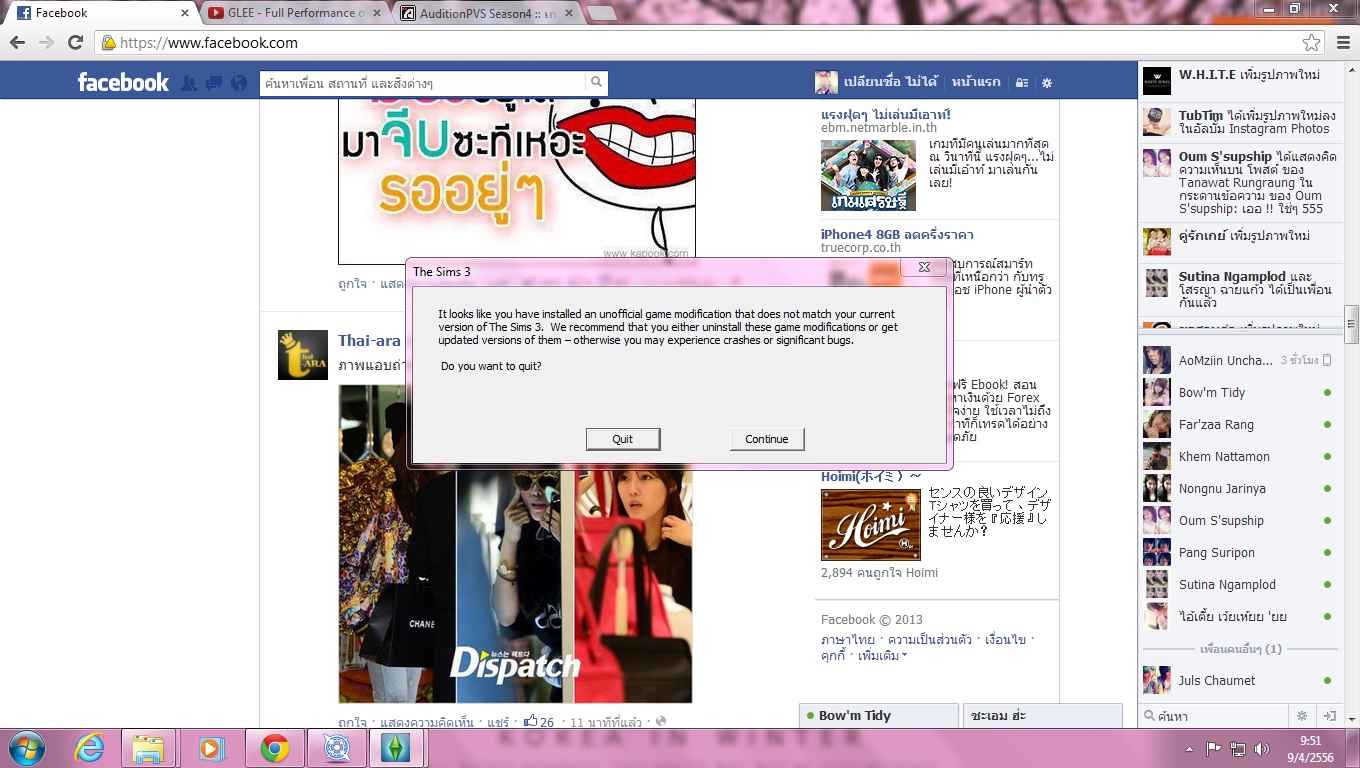Open the Bow'm Tidy chat tab at the bottom
The width and height of the screenshot is (1360, 768).
(x=879, y=716)
